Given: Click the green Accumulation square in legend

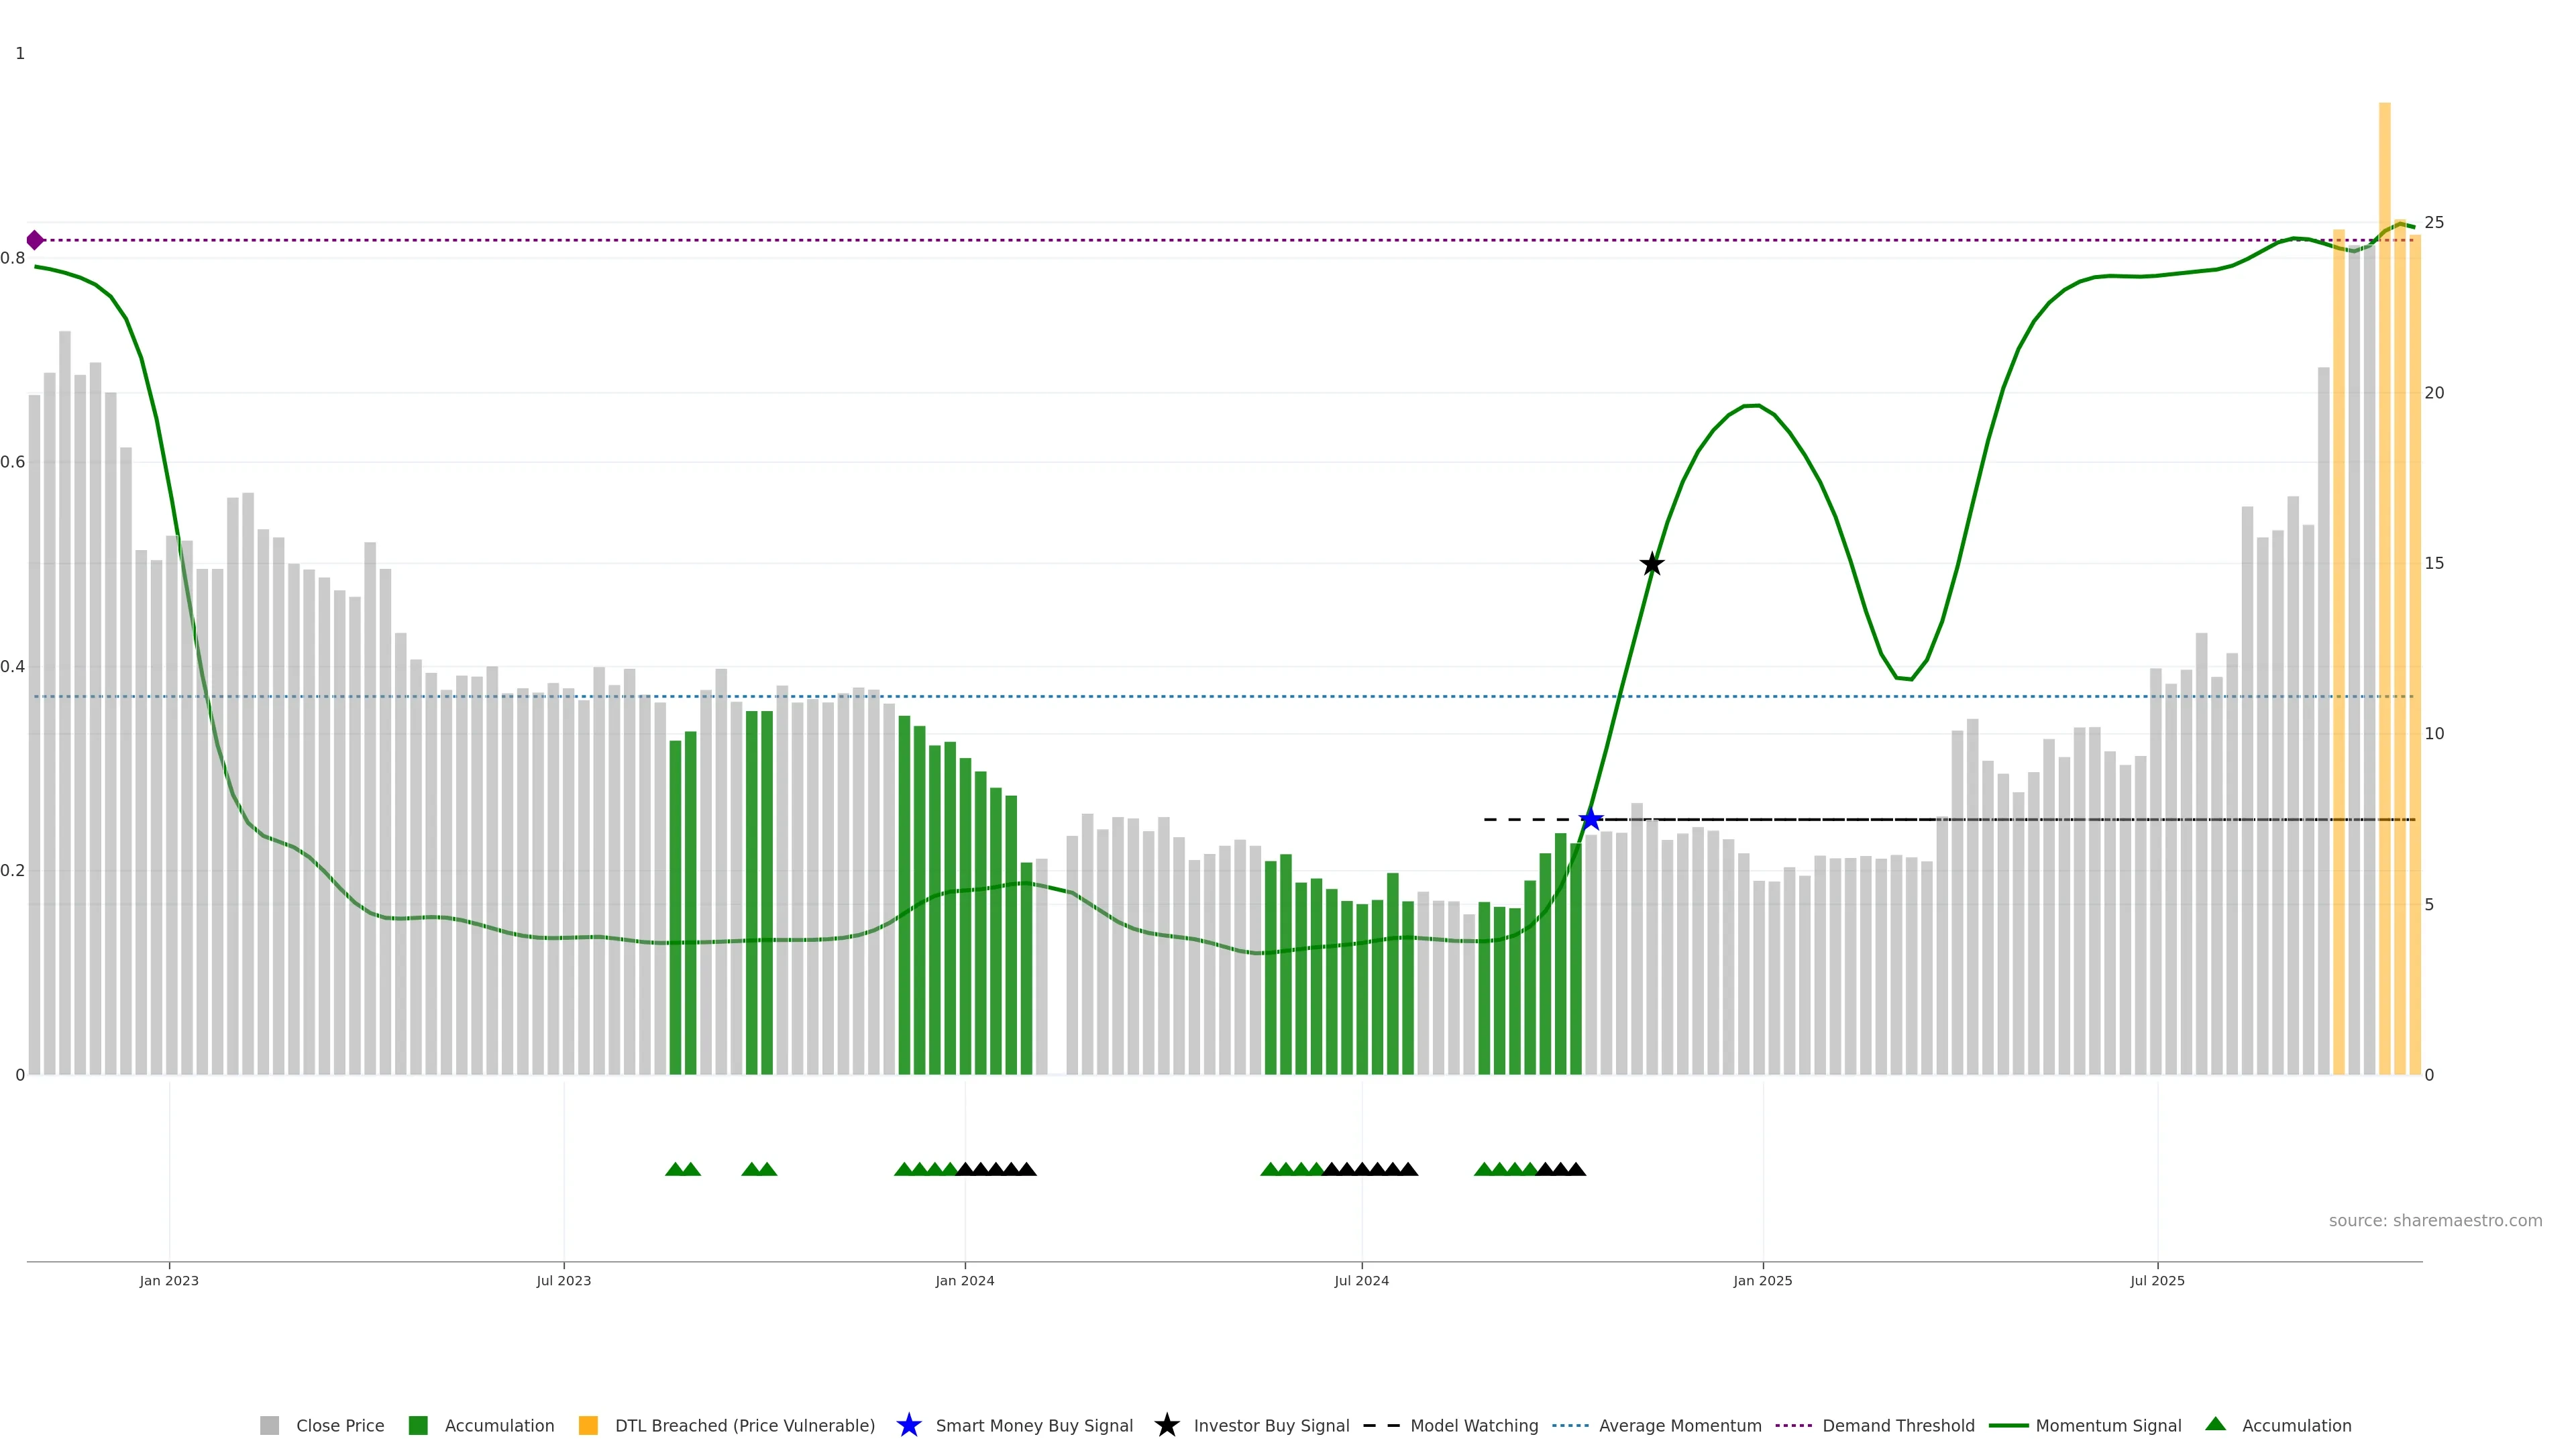Looking at the screenshot, I should 418,1425.
